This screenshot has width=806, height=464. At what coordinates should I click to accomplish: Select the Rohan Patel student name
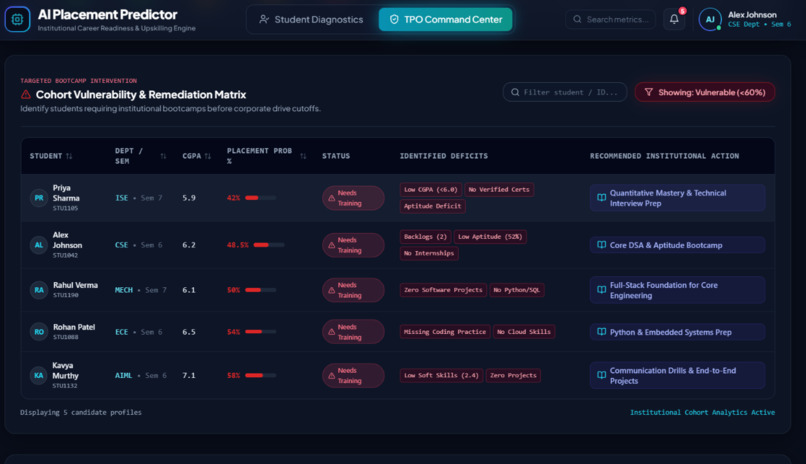tap(74, 327)
